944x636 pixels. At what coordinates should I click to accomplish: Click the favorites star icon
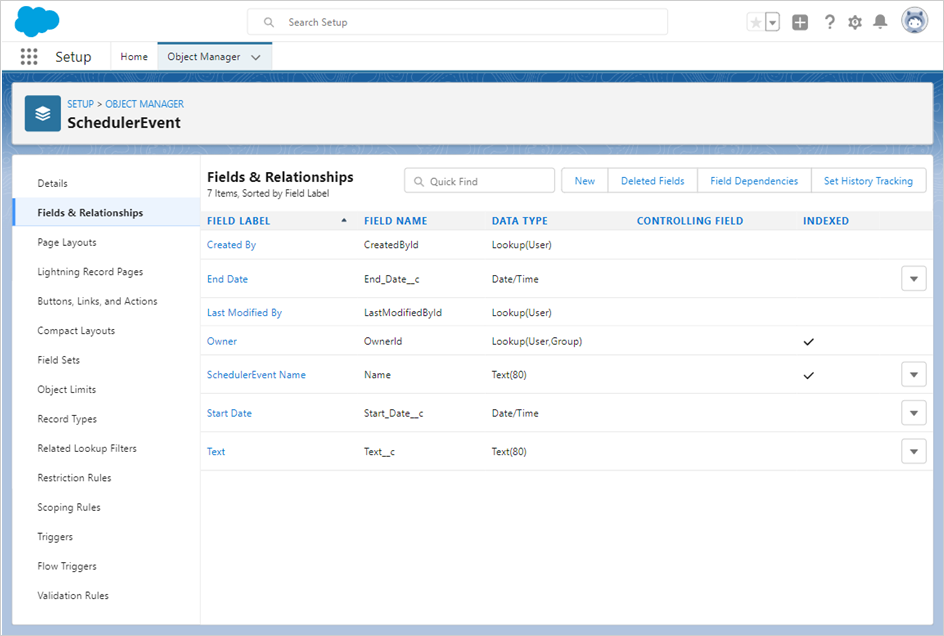click(755, 22)
